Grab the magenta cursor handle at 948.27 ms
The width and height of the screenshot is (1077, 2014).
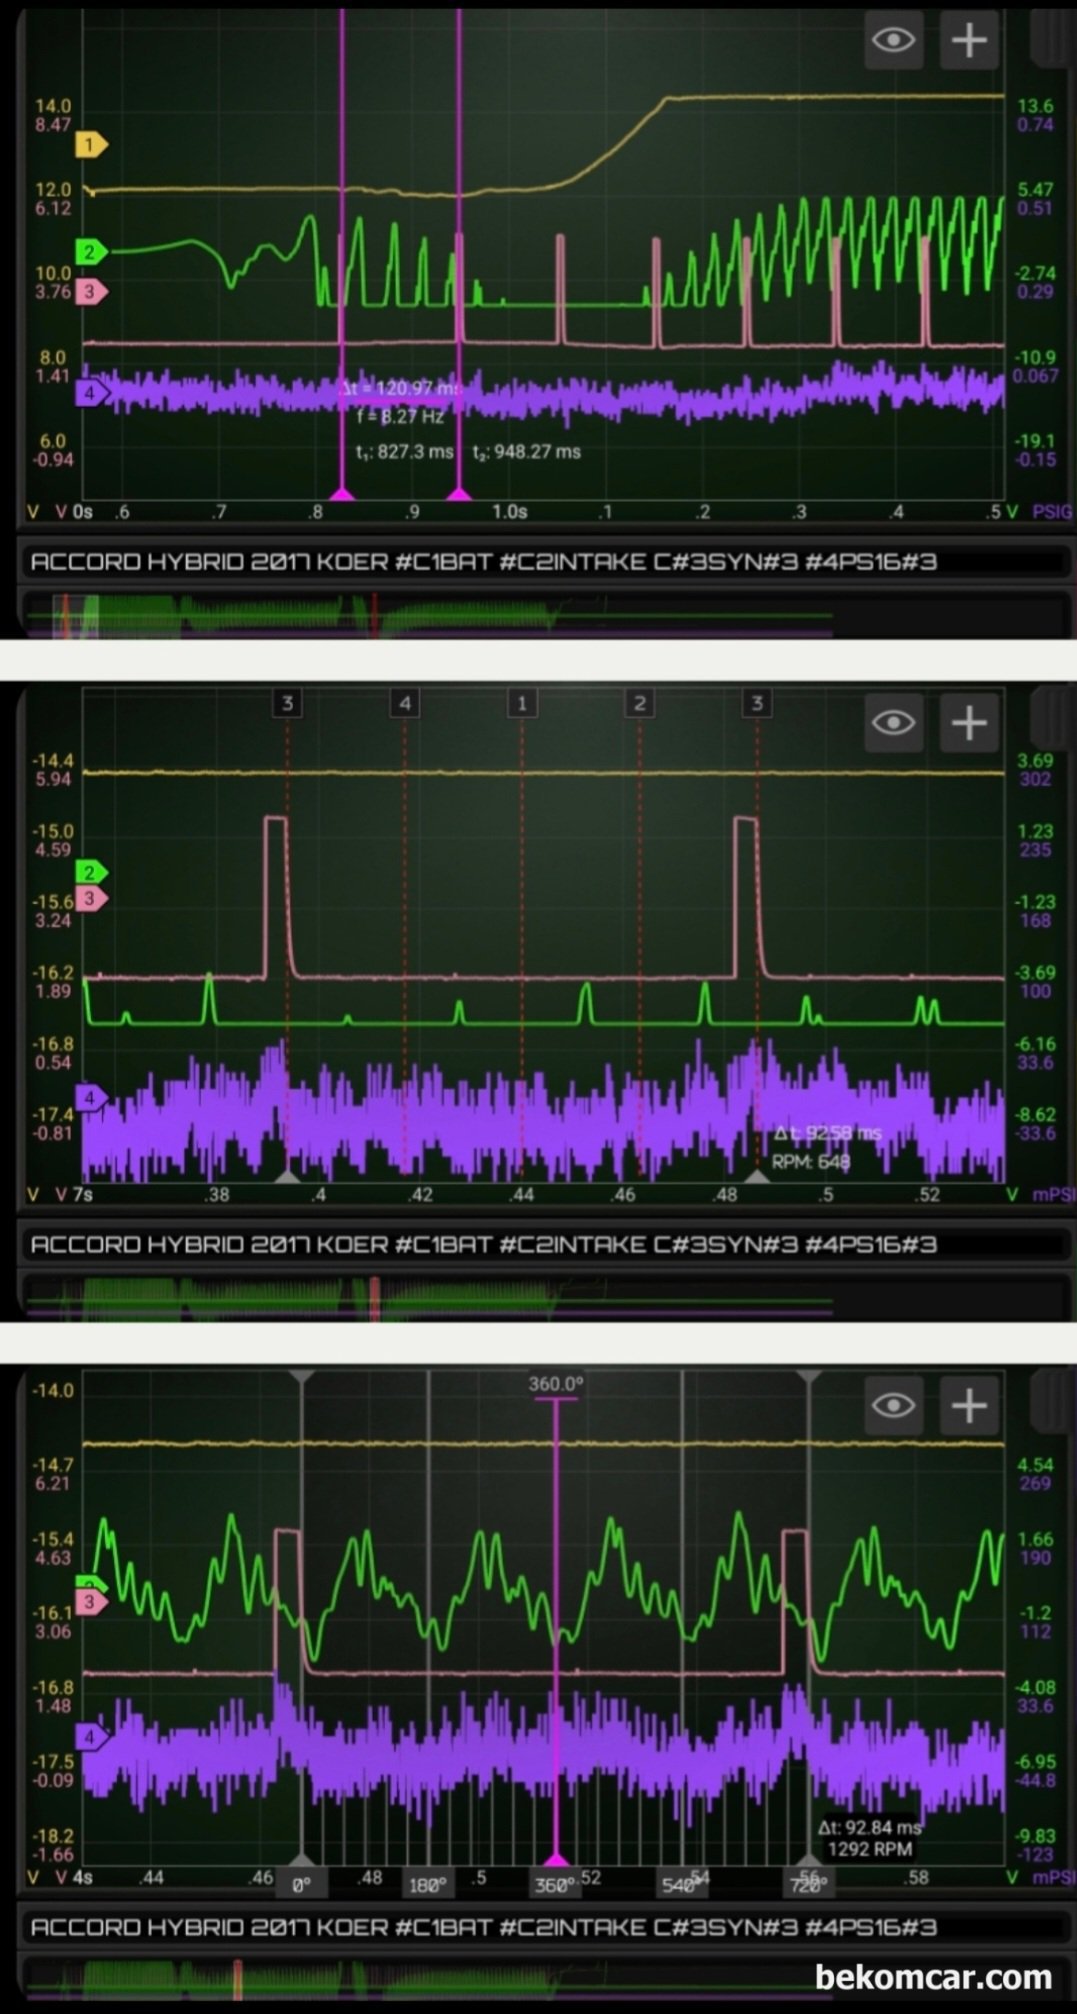coord(459,494)
